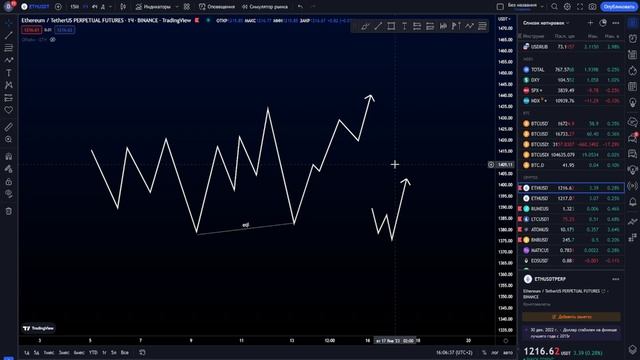Open the chart style candles icon
The height and width of the screenshot is (360, 640).
pos(123,7)
